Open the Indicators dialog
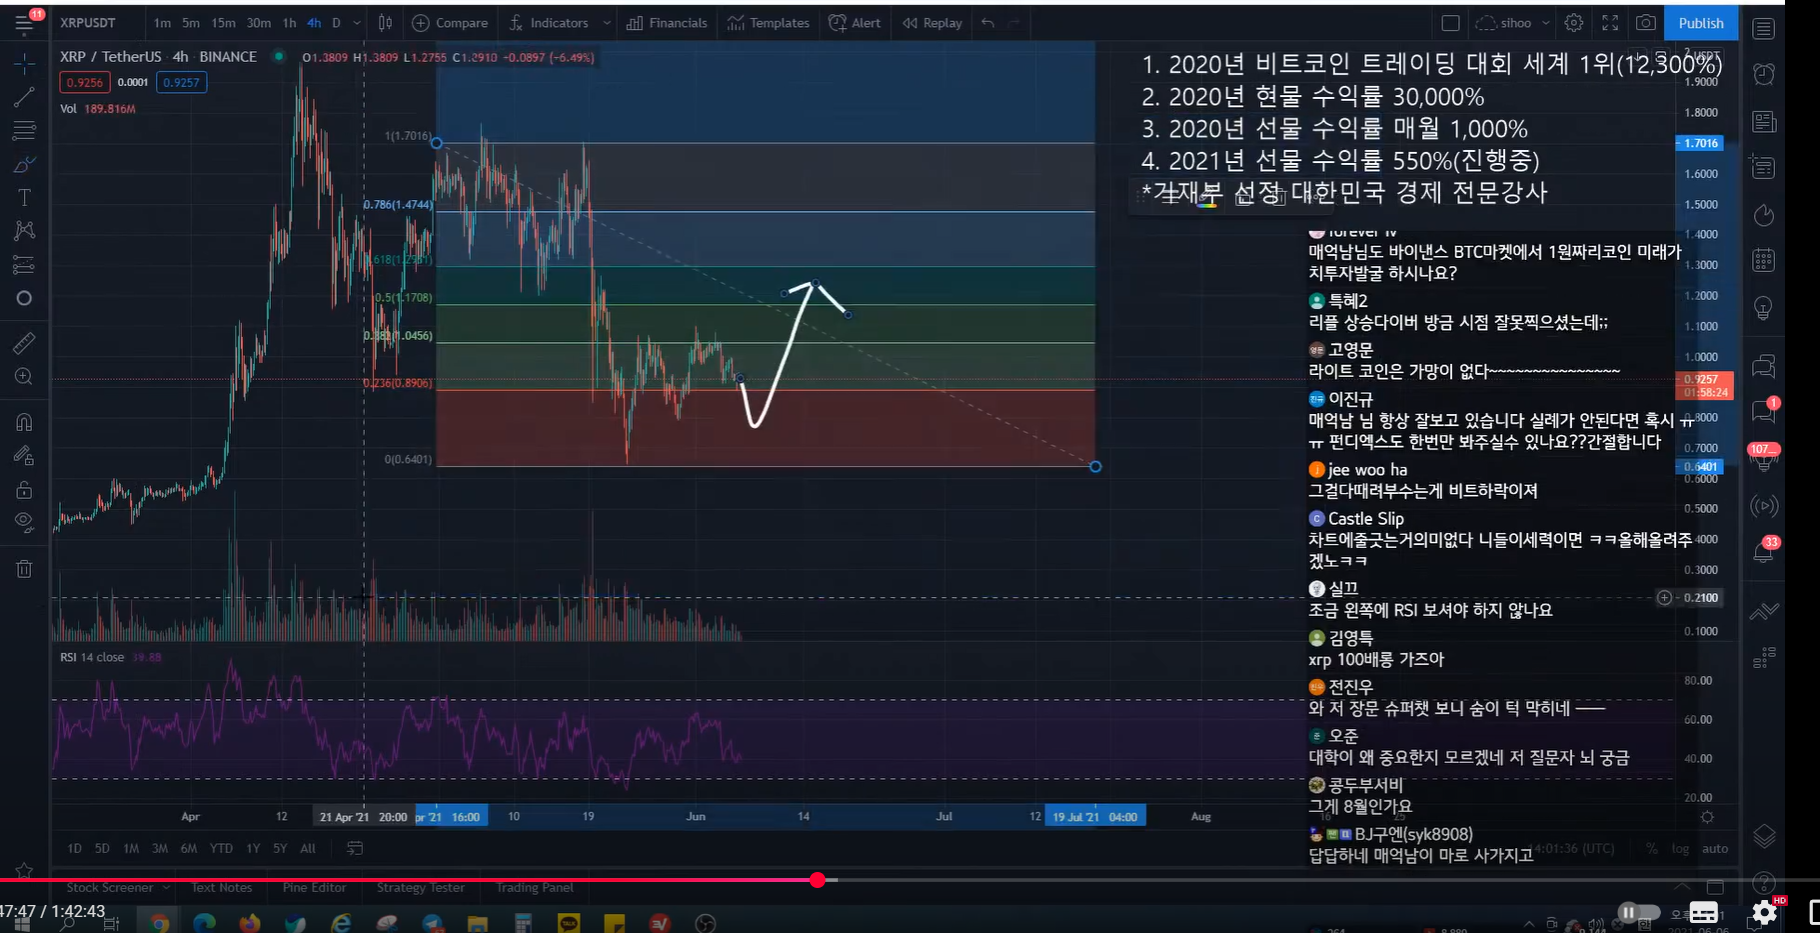Screen dimensions: 1820x933 coord(549,23)
